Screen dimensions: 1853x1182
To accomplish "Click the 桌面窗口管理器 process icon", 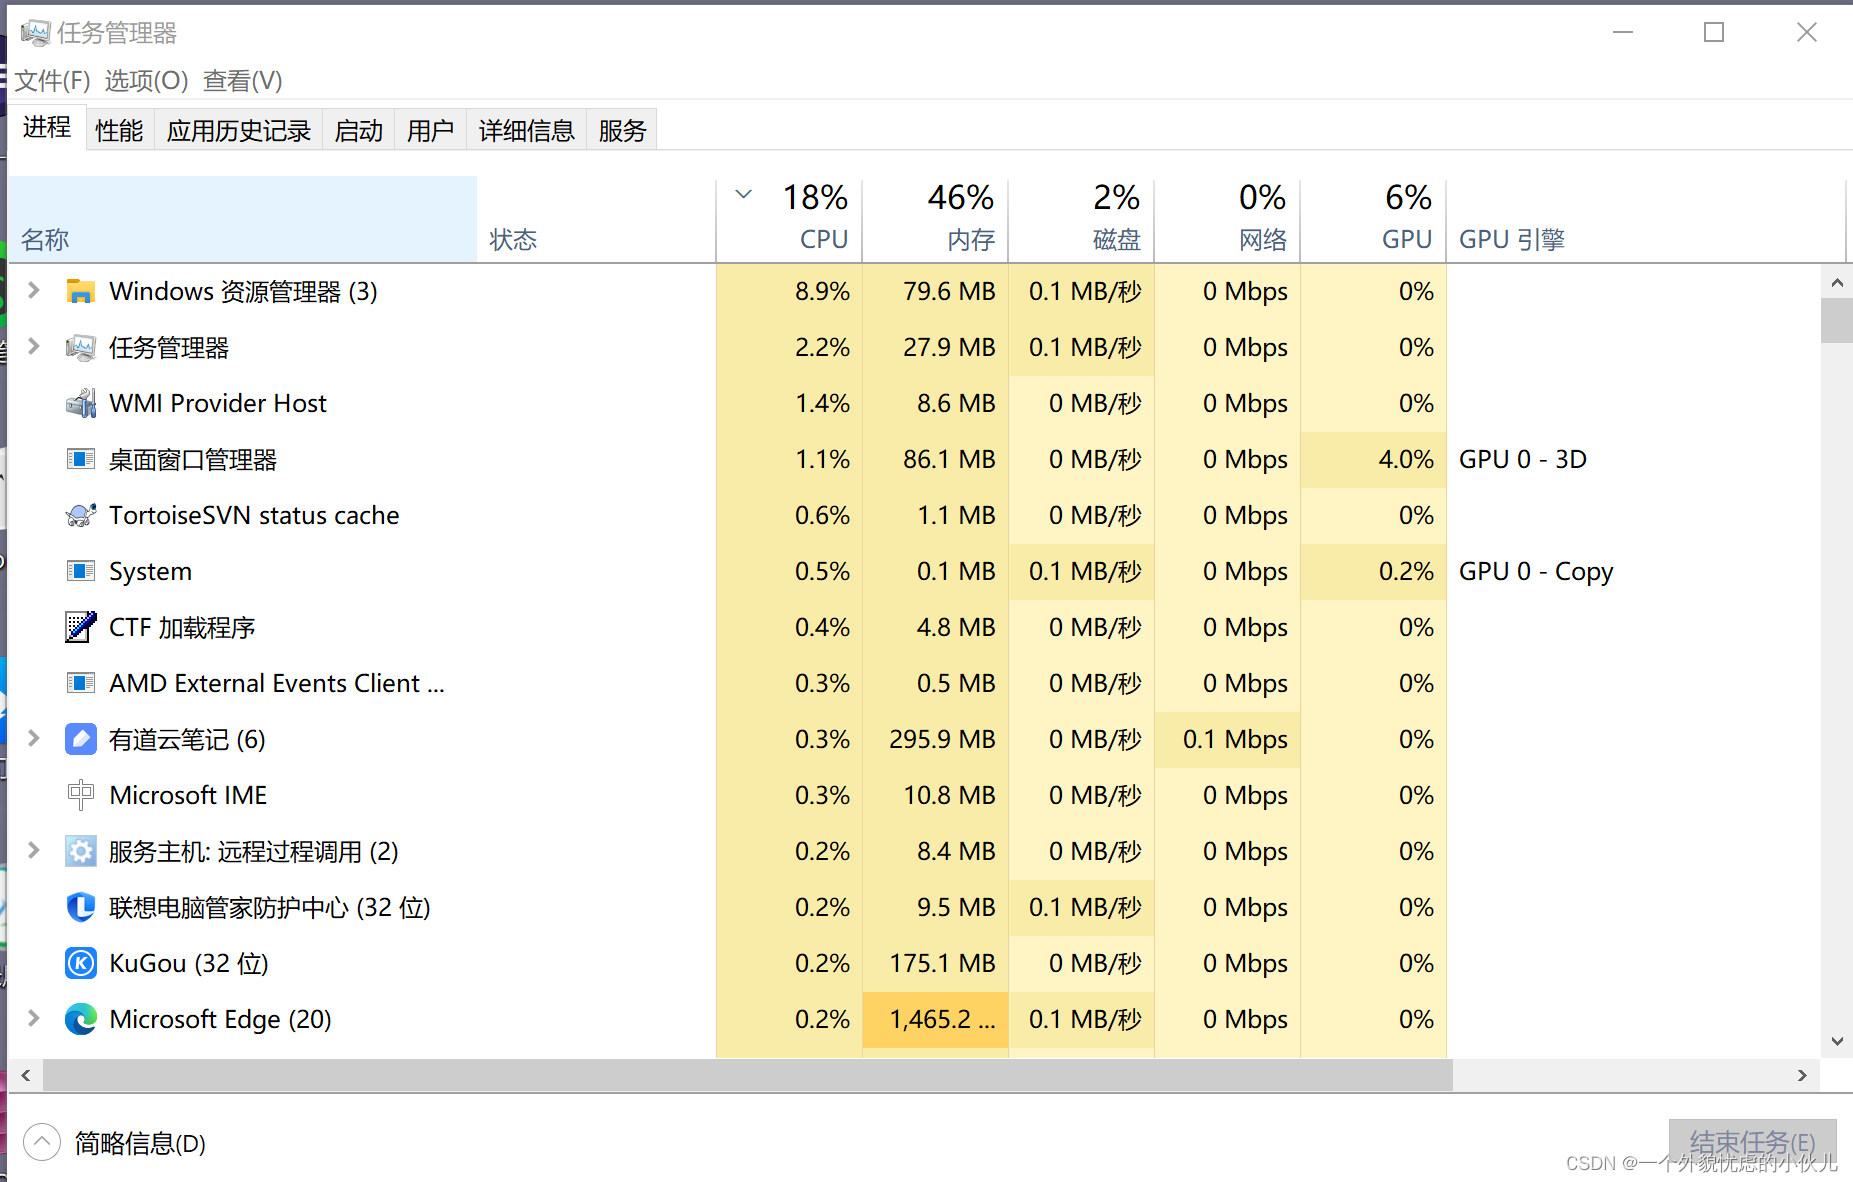I will click(x=80, y=459).
